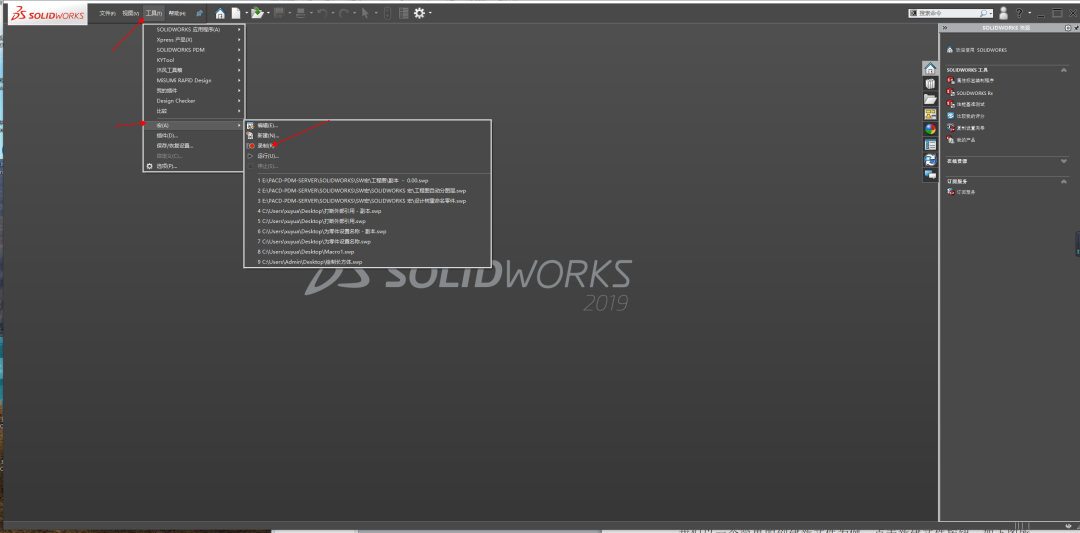
Task: Click the Redo arrow icon
Action: 344,13
